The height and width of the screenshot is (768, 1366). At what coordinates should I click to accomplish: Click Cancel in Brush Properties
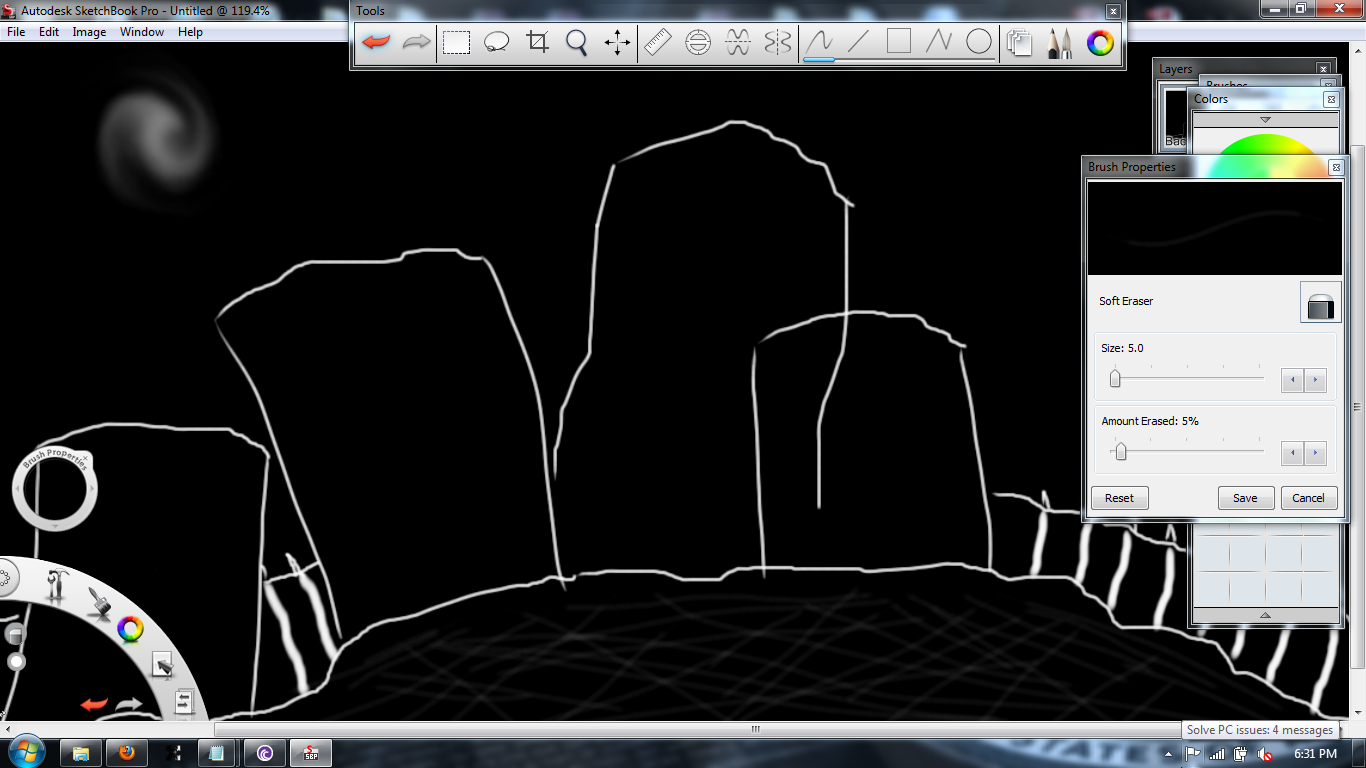click(x=1308, y=498)
